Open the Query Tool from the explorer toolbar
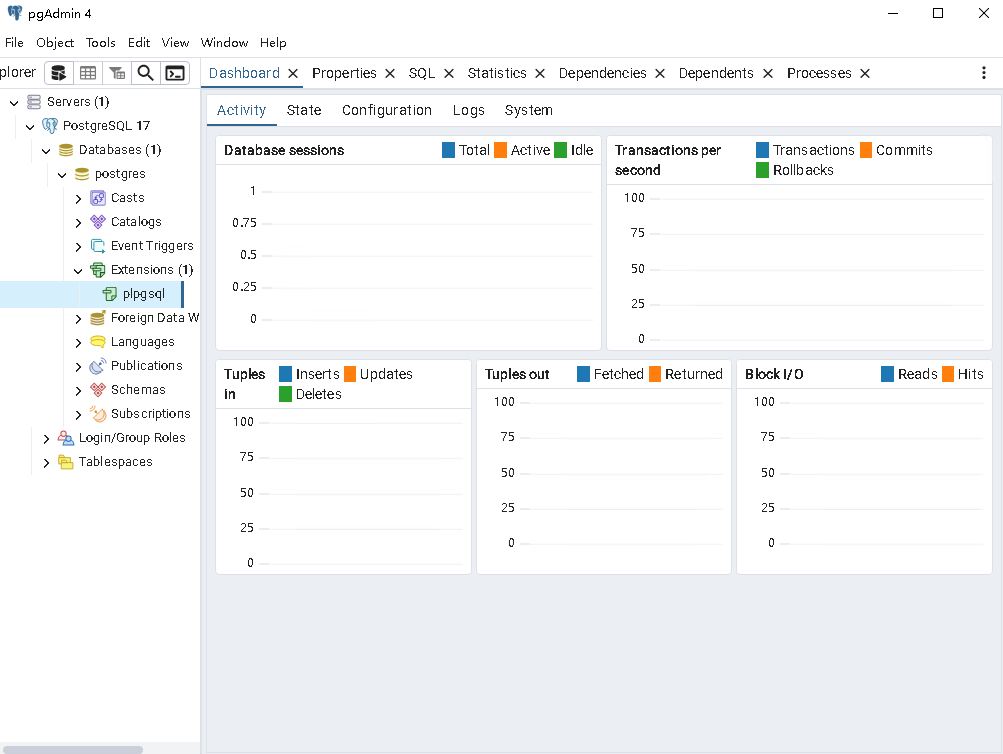 [59, 73]
